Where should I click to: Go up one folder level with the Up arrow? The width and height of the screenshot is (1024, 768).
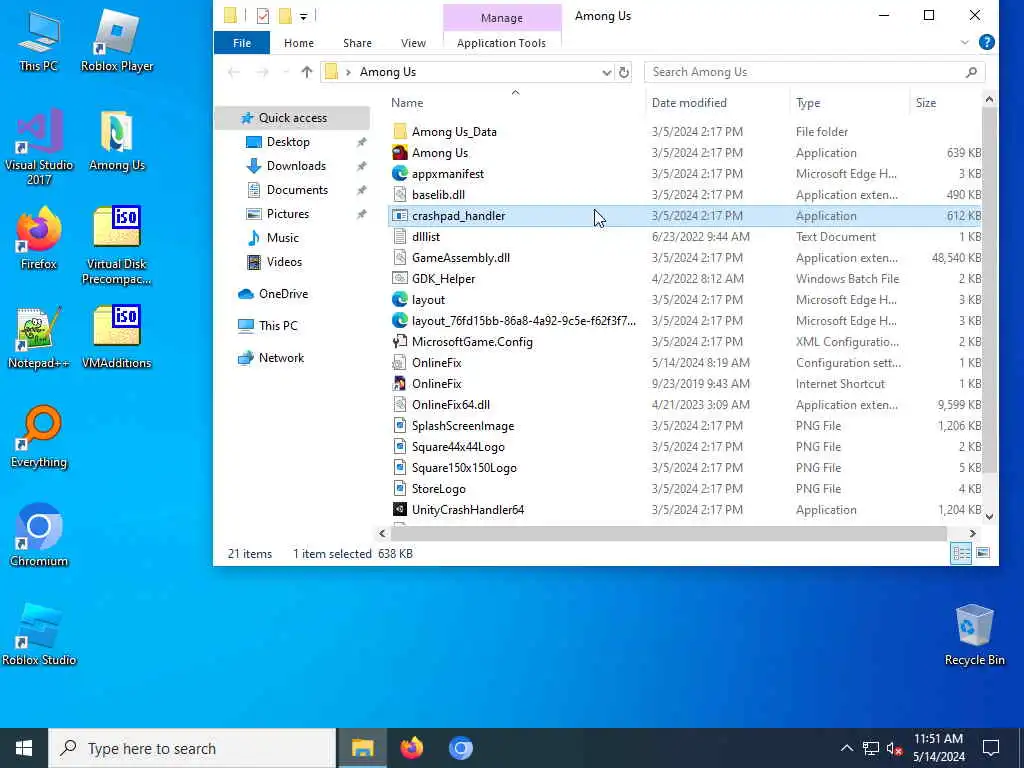point(306,72)
